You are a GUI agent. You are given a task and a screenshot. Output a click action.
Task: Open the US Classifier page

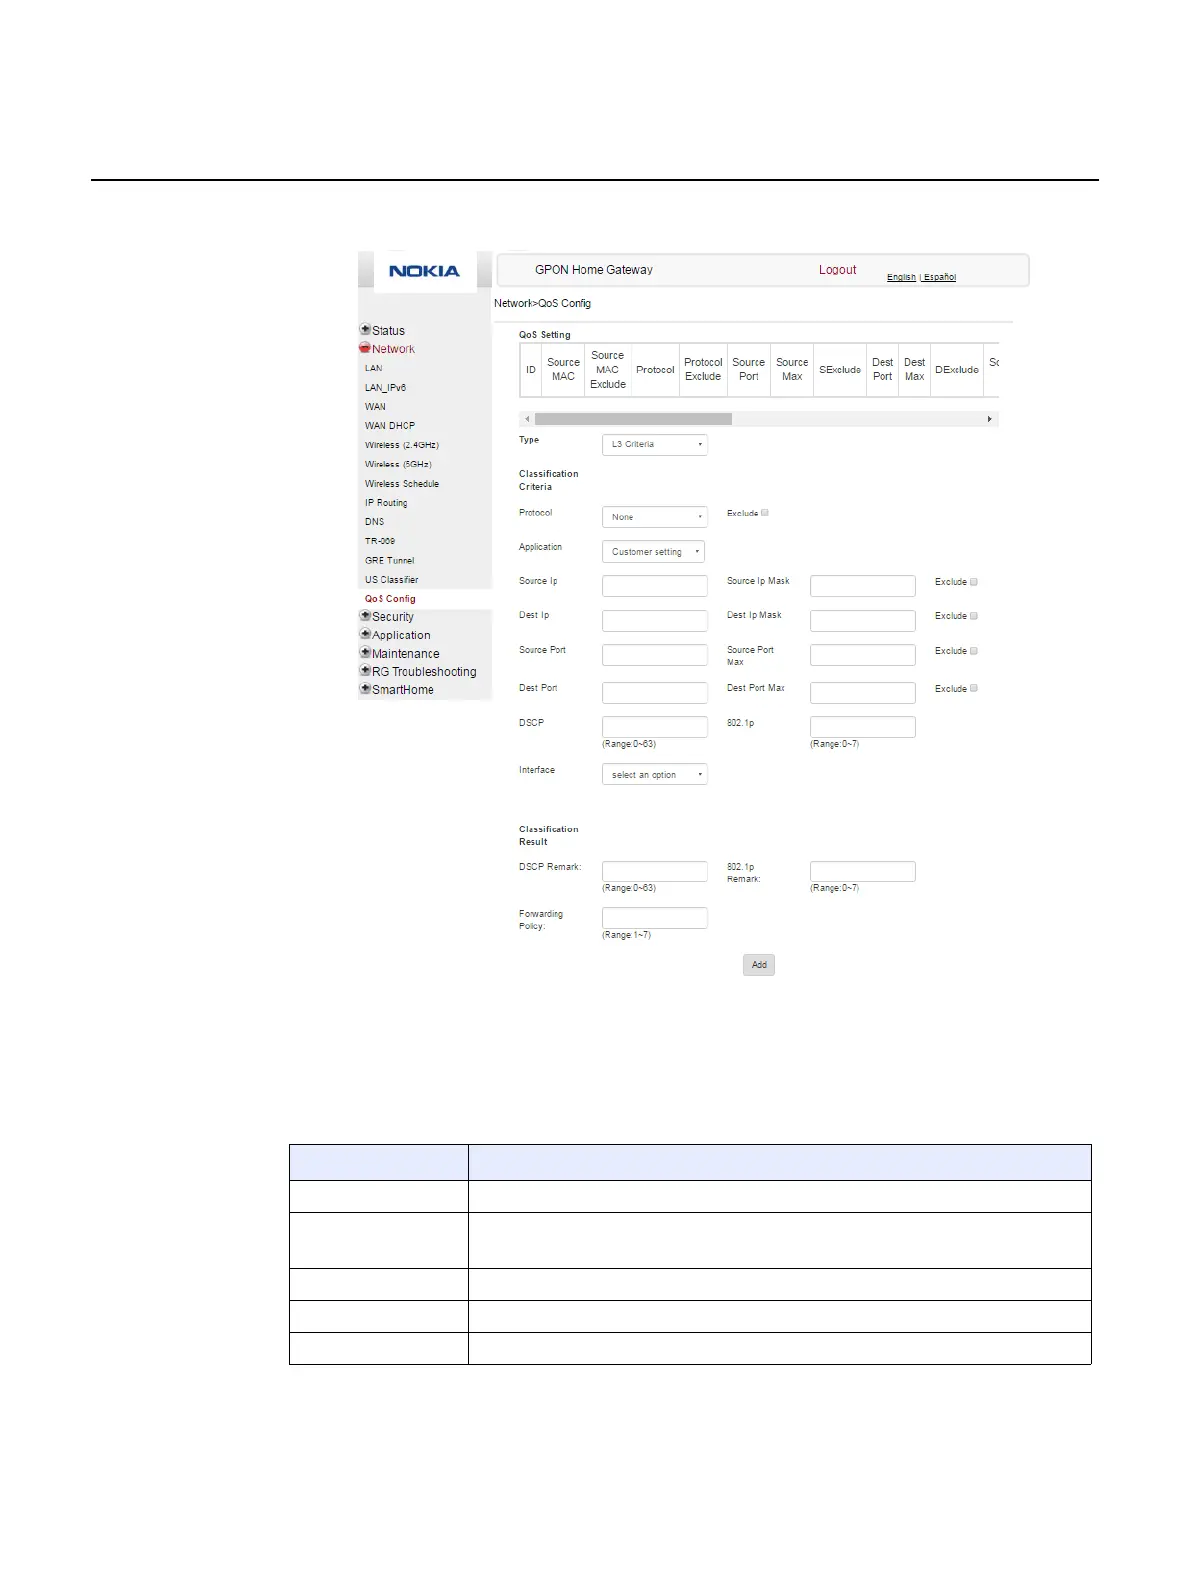[392, 580]
